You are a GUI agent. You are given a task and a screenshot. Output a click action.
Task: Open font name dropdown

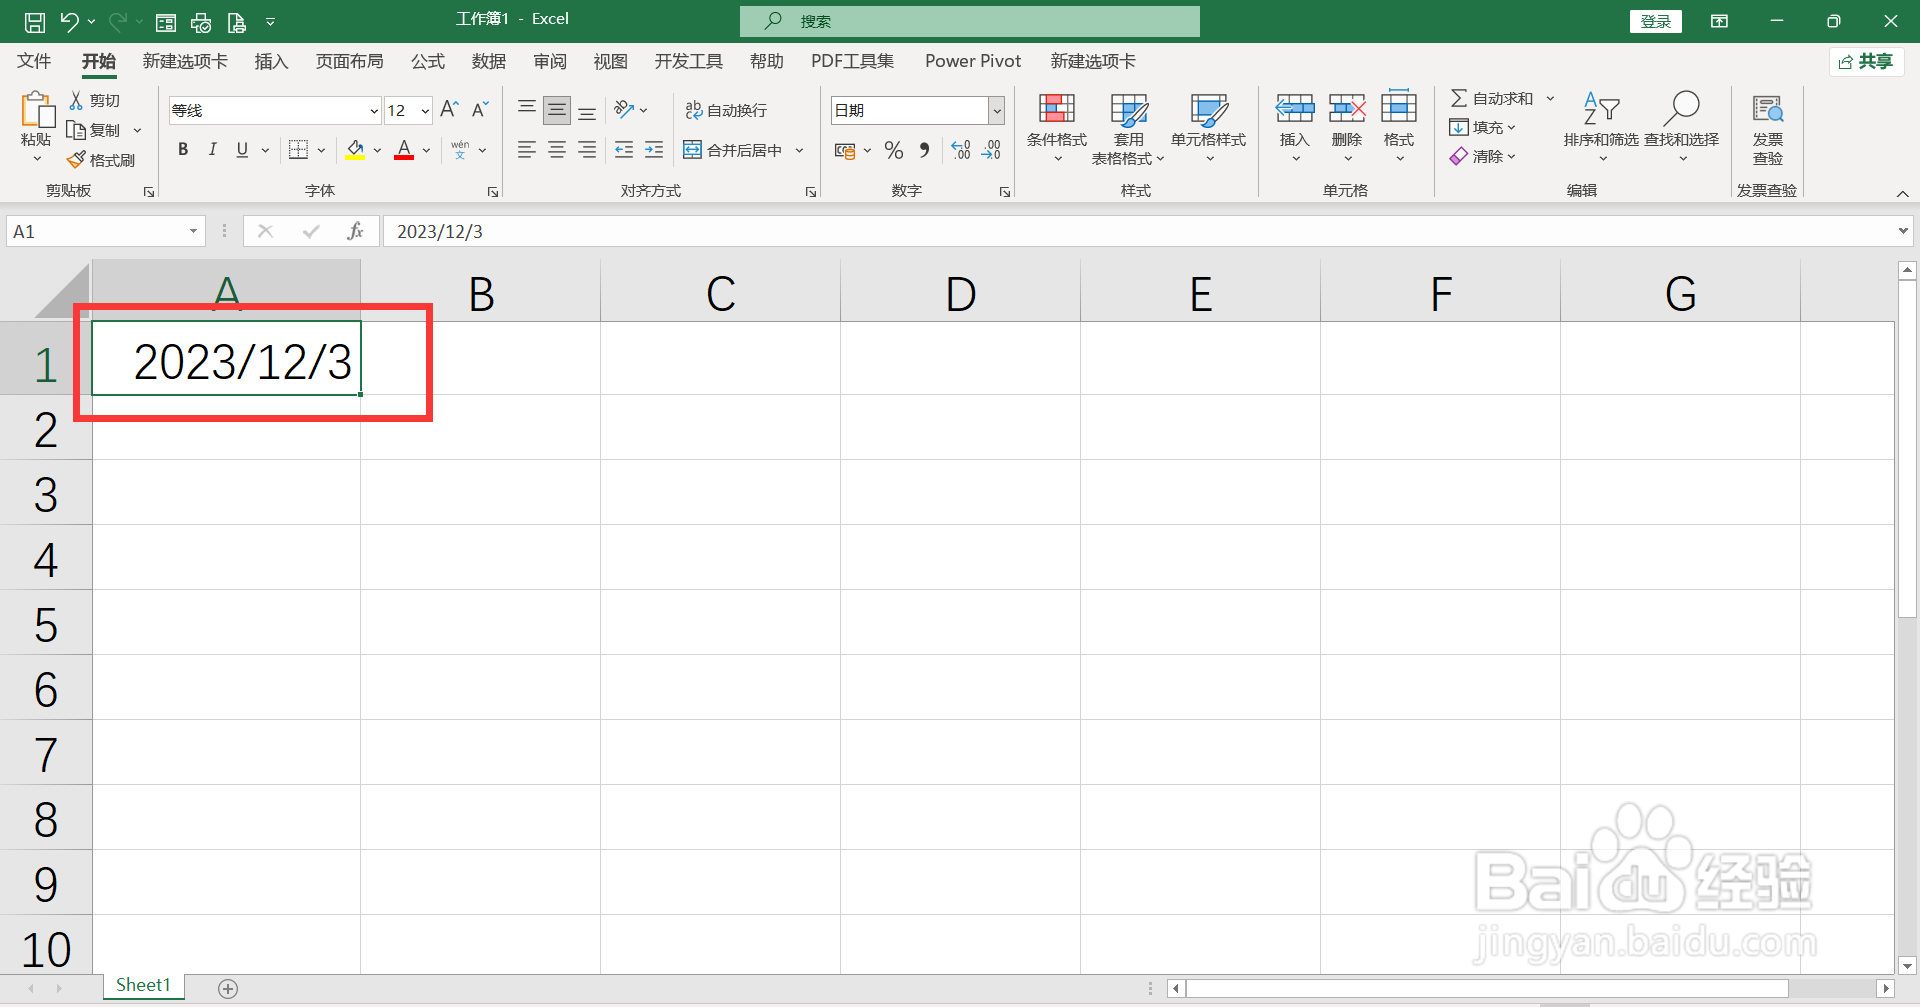374,111
